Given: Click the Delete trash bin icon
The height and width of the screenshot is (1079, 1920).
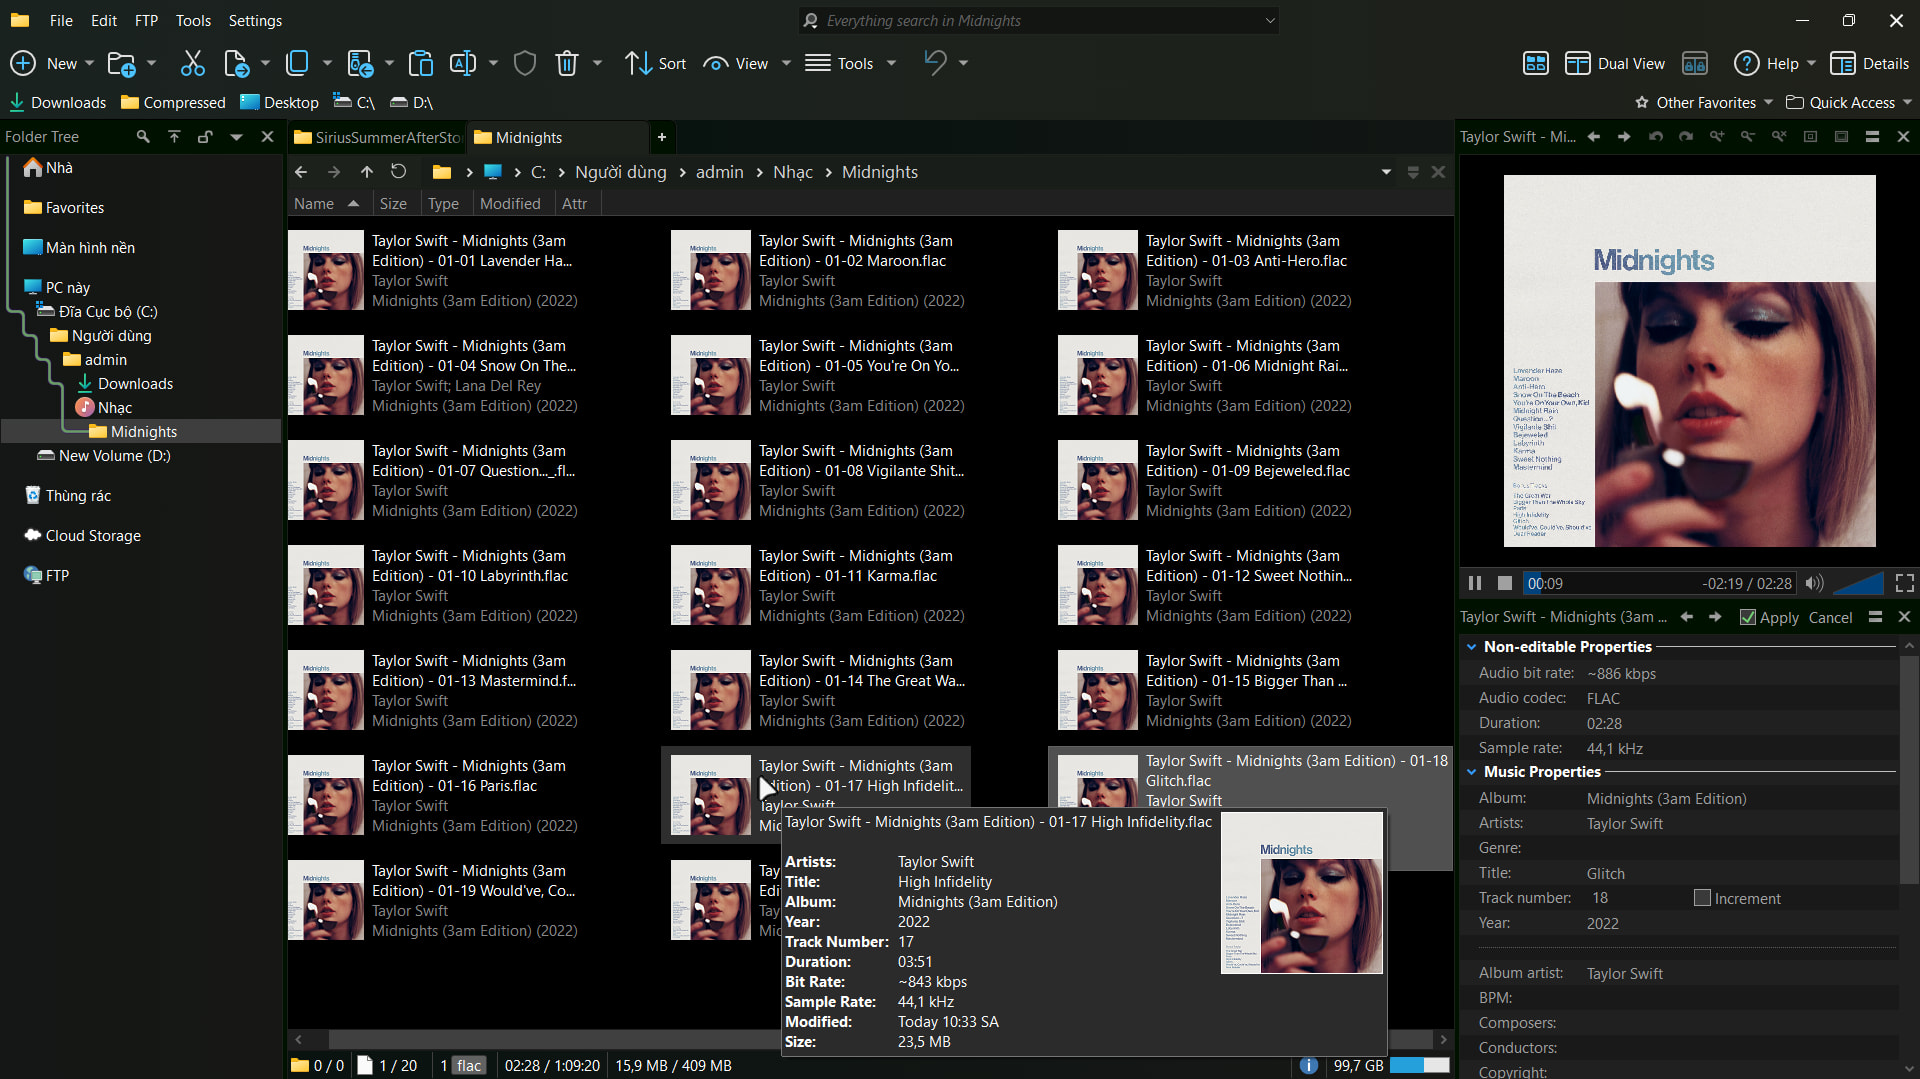Looking at the screenshot, I should pyautogui.click(x=567, y=63).
